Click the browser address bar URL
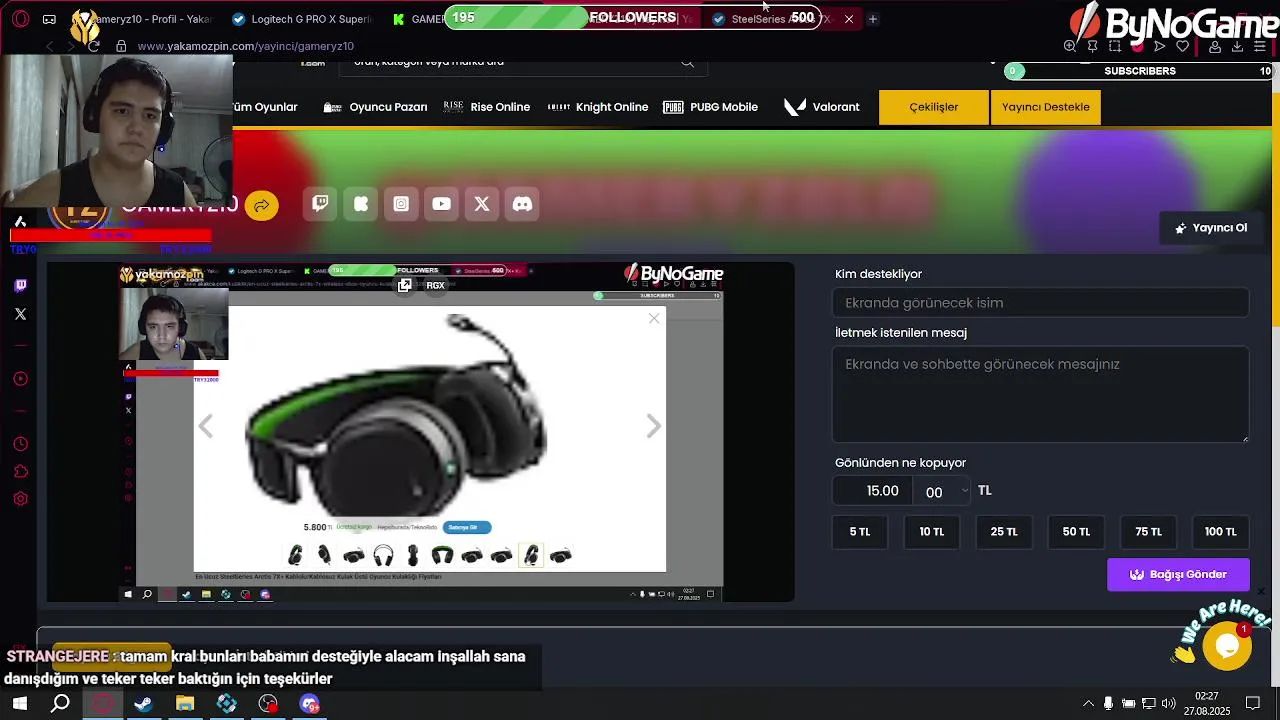The height and width of the screenshot is (720, 1280). pos(245,46)
